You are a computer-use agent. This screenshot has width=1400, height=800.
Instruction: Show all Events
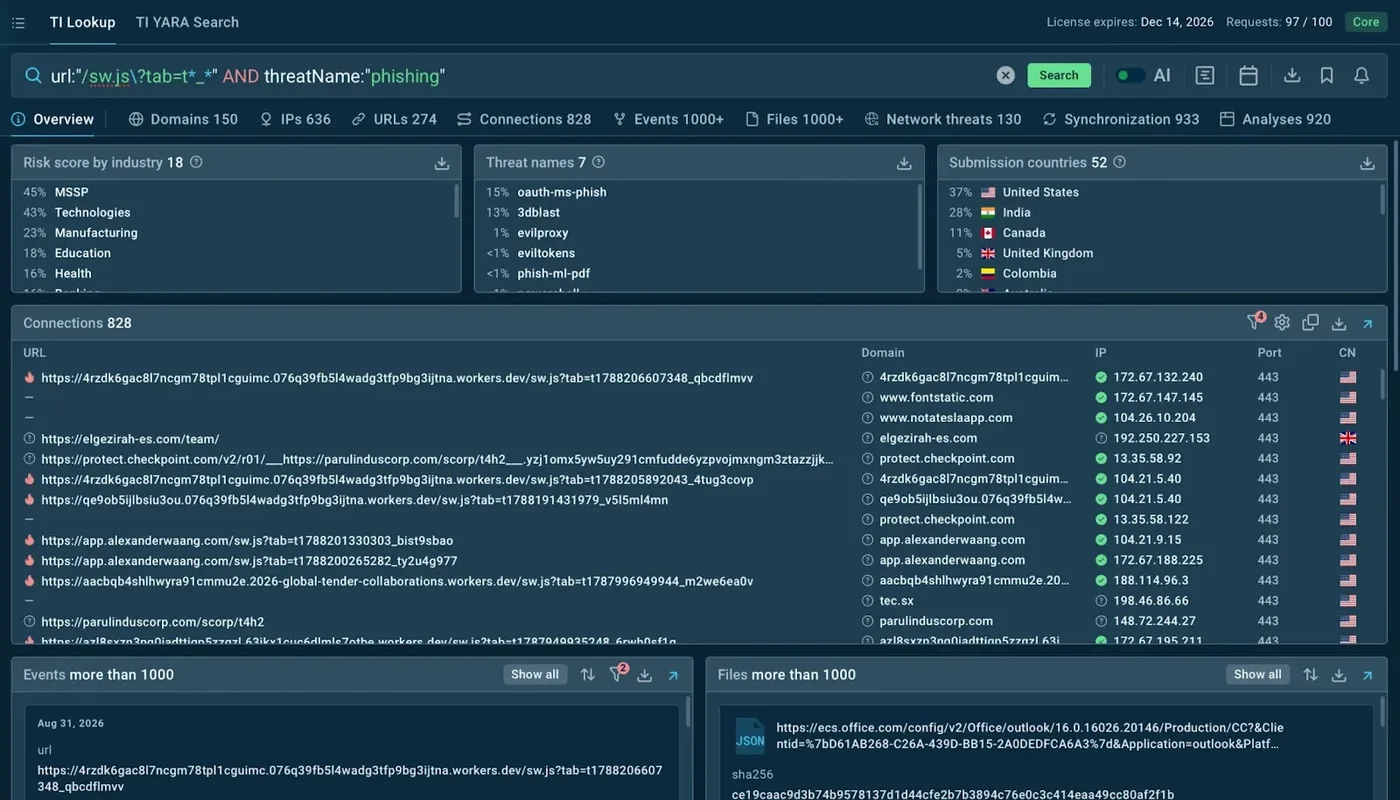point(535,674)
